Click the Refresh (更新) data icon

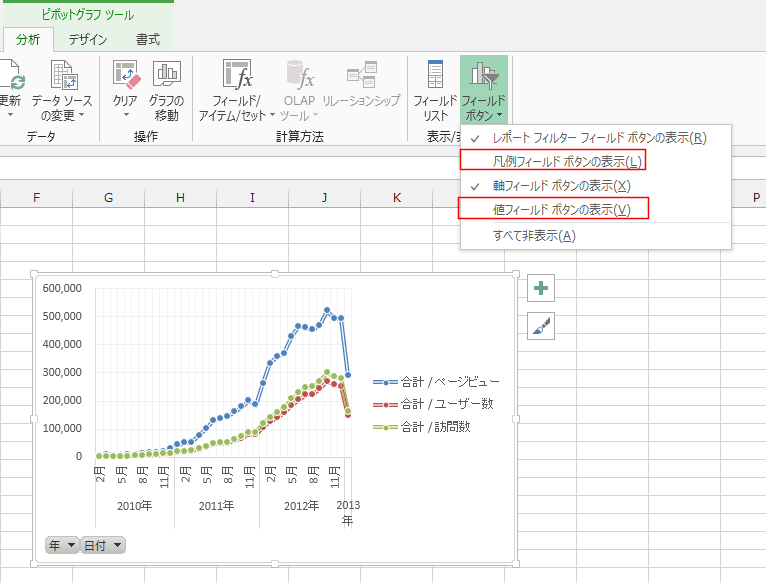pyautogui.click(x=11, y=75)
